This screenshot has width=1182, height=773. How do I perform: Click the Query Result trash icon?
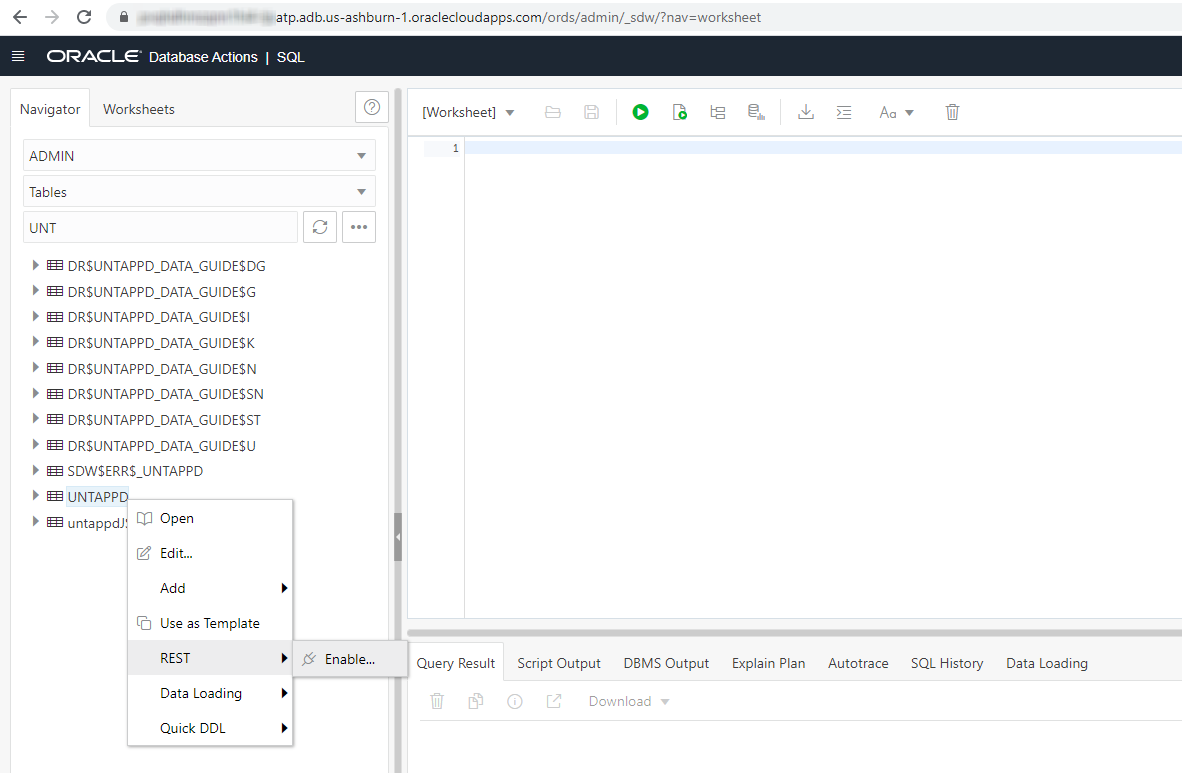[437, 701]
